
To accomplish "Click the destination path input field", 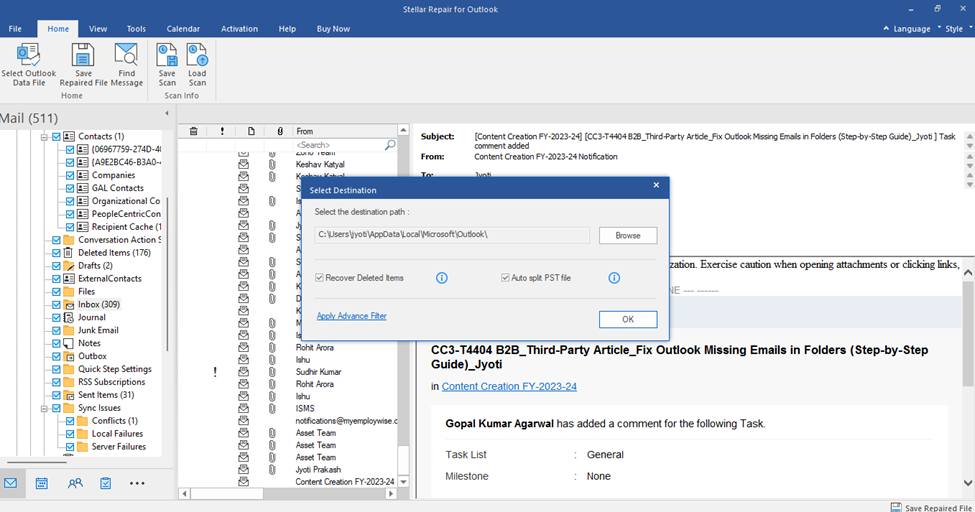I will (452, 235).
